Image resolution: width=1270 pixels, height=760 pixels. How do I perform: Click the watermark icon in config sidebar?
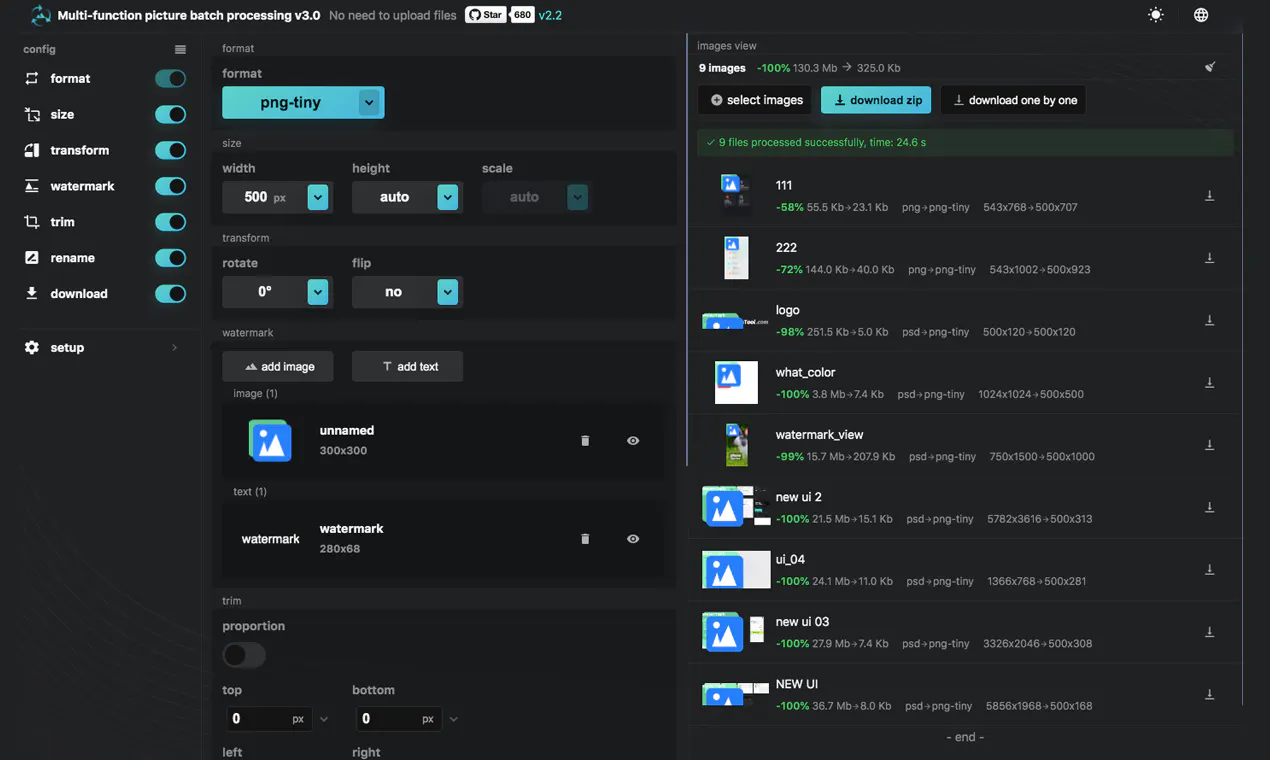[32, 186]
